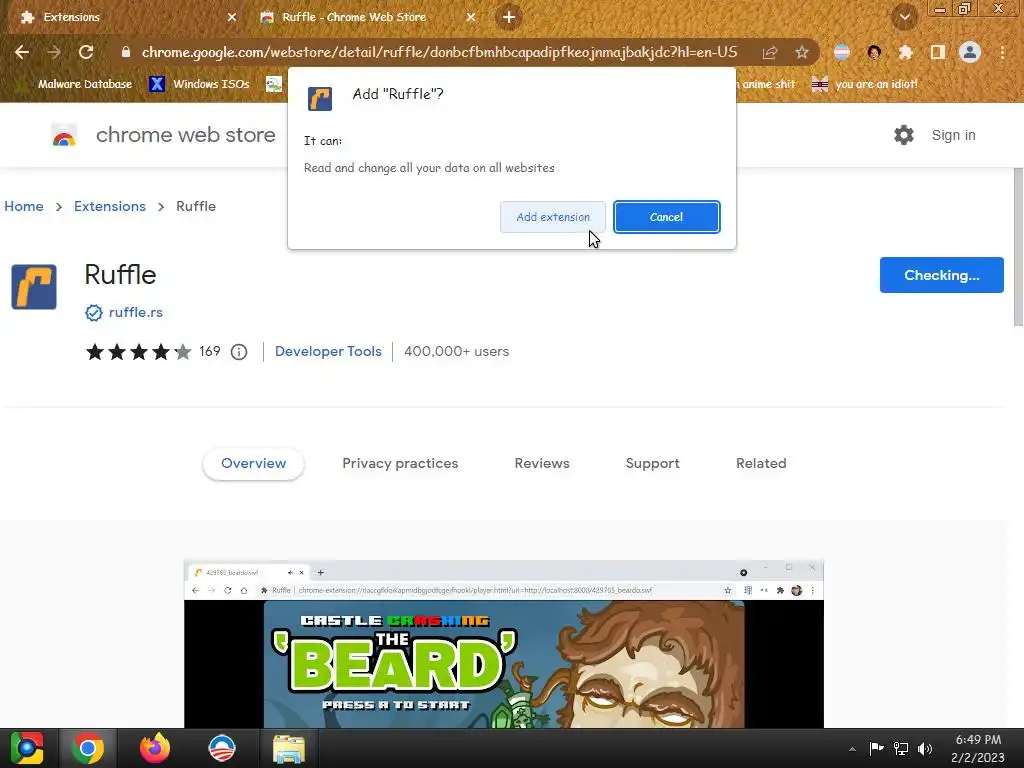Open ruffle.rs publisher link
Image resolution: width=1024 pixels, height=768 pixels.
pos(136,313)
